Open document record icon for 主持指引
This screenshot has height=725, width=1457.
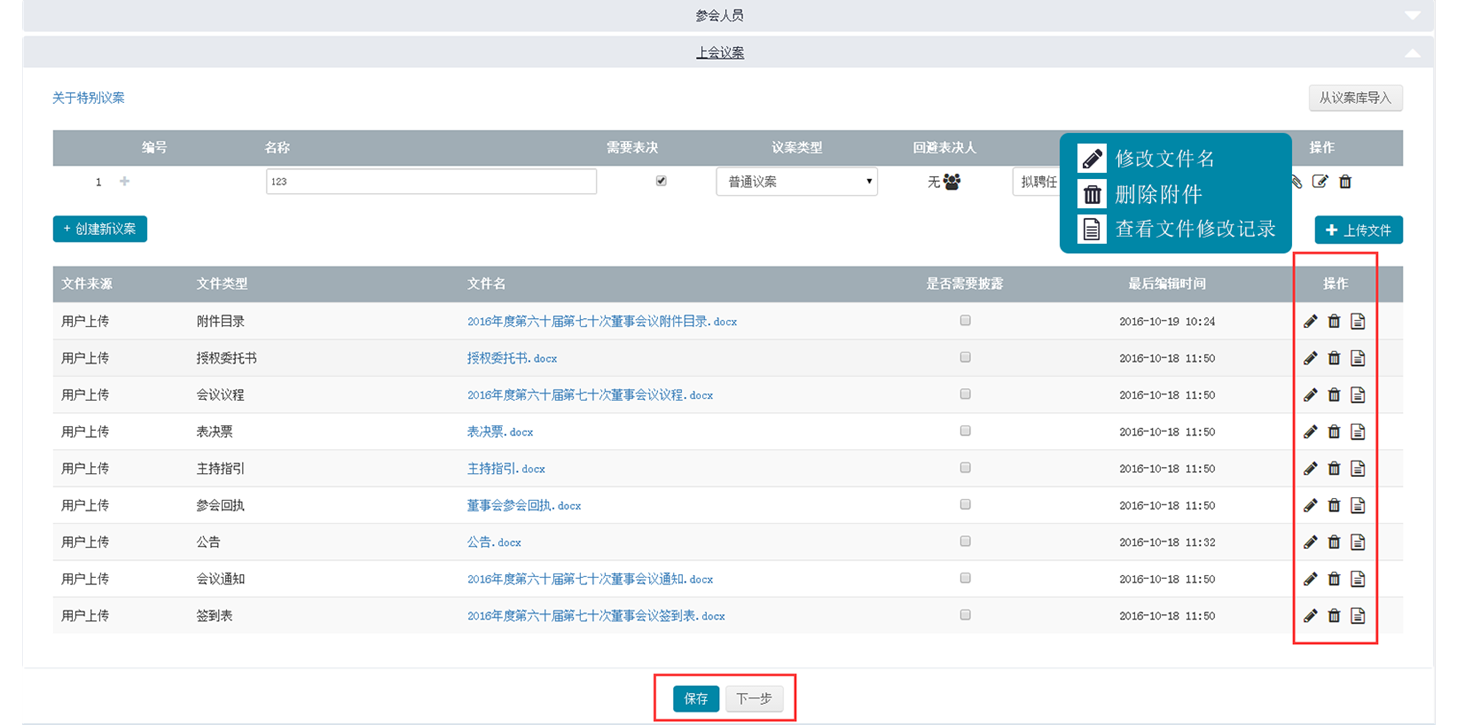(1357, 468)
